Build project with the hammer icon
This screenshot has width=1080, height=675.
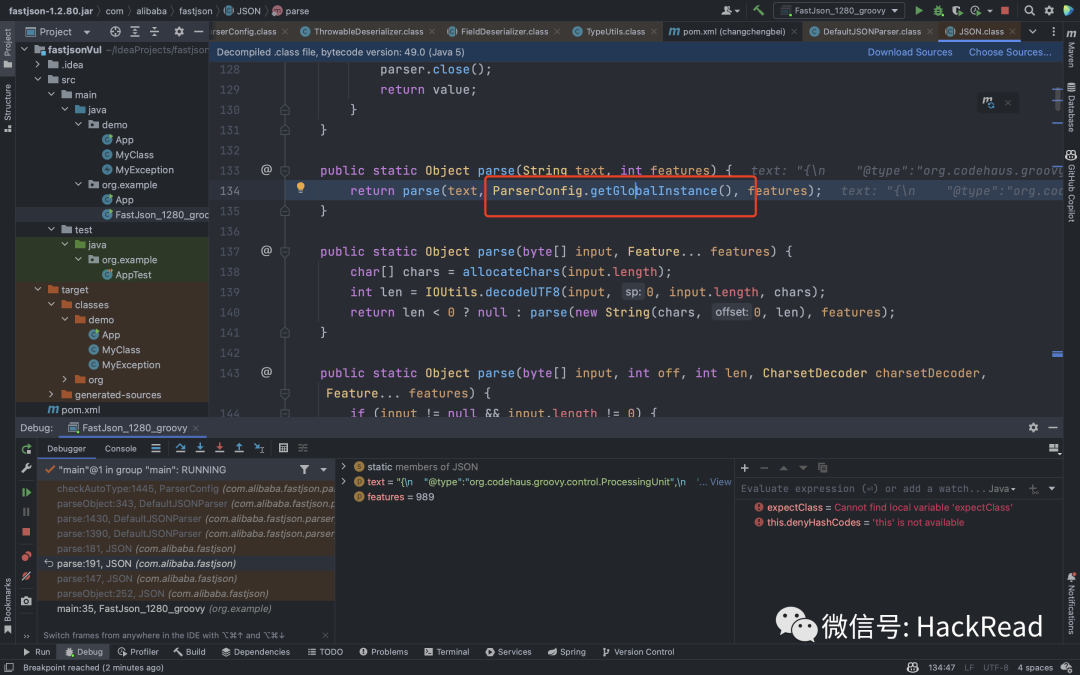tap(758, 10)
